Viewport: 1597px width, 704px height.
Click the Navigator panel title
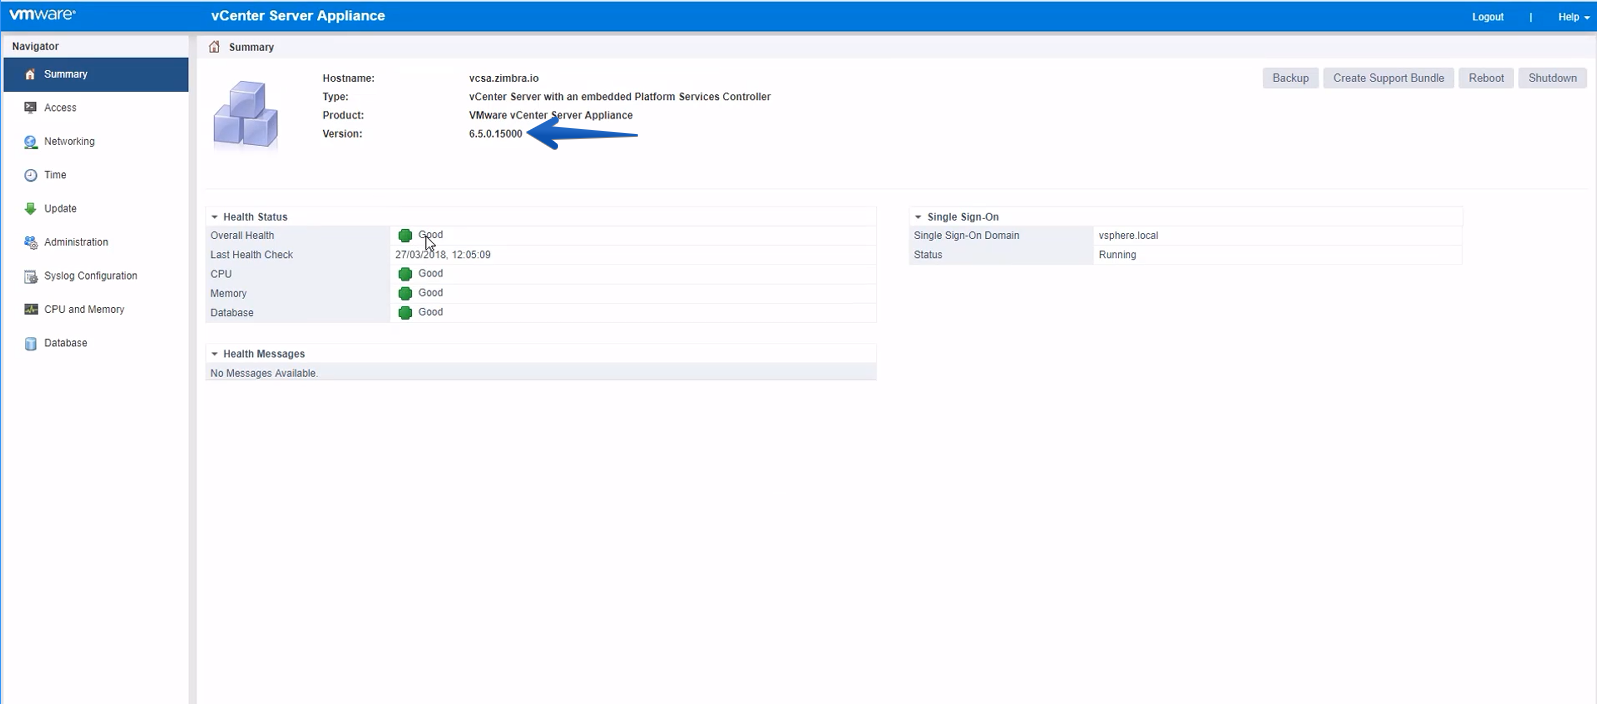(x=35, y=46)
